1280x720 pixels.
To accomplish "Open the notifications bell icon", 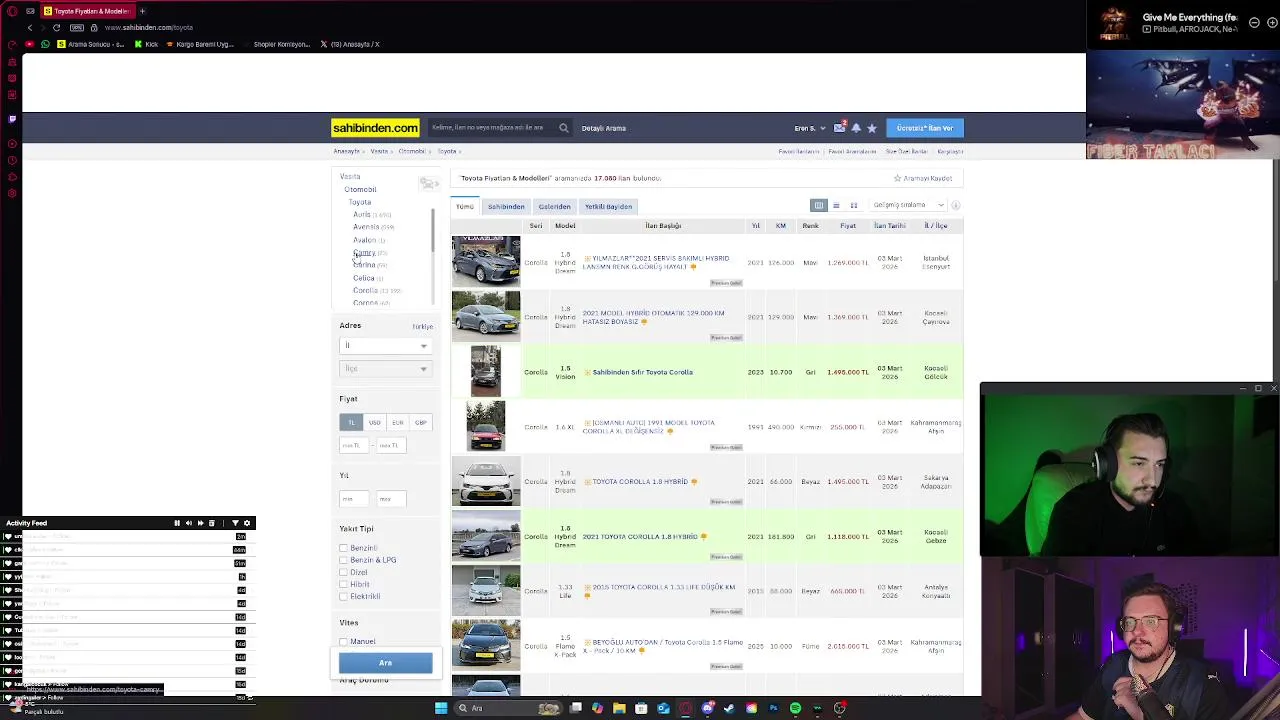I will coord(856,128).
